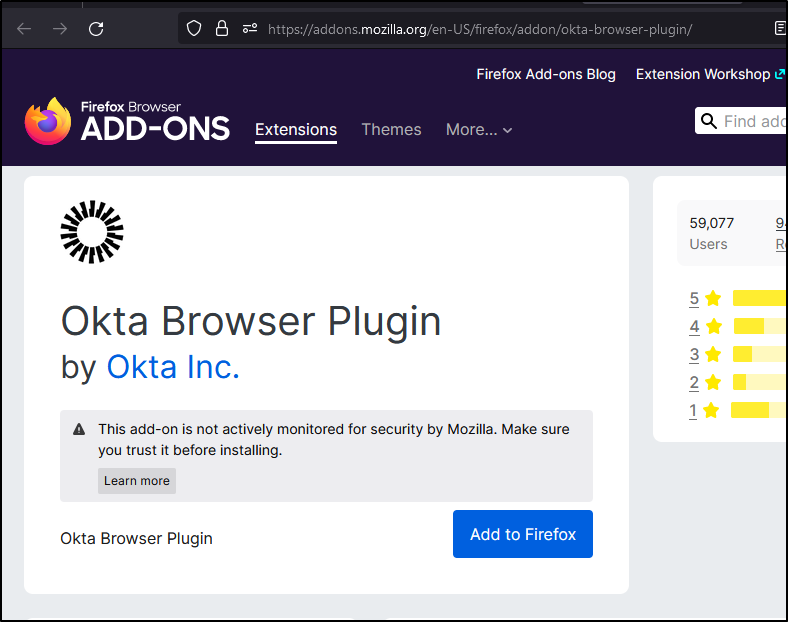
Task: Filter reviews by 1 star
Action: pyautogui.click(x=693, y=411)
